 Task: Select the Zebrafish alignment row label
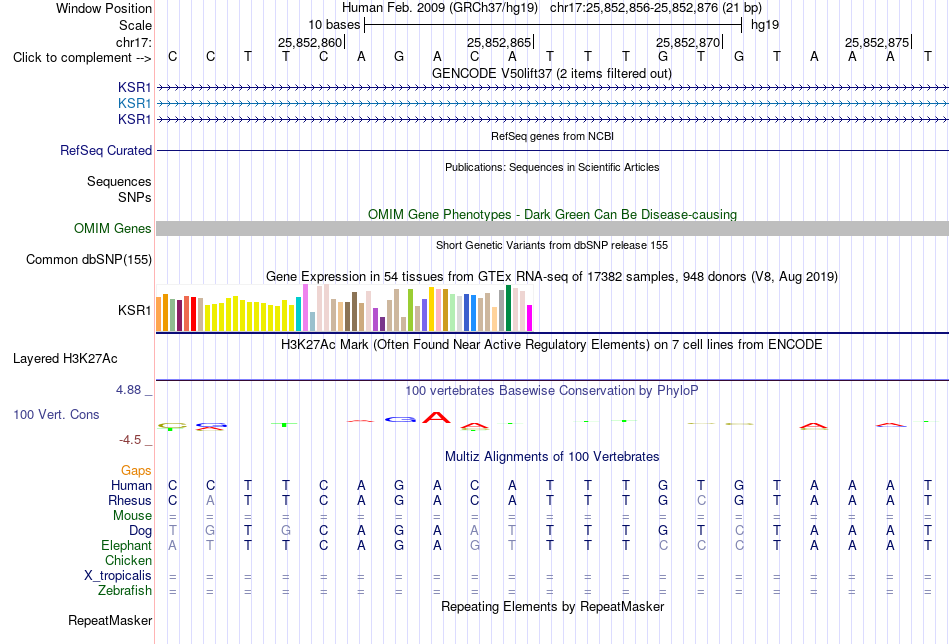tap(125, 590)
